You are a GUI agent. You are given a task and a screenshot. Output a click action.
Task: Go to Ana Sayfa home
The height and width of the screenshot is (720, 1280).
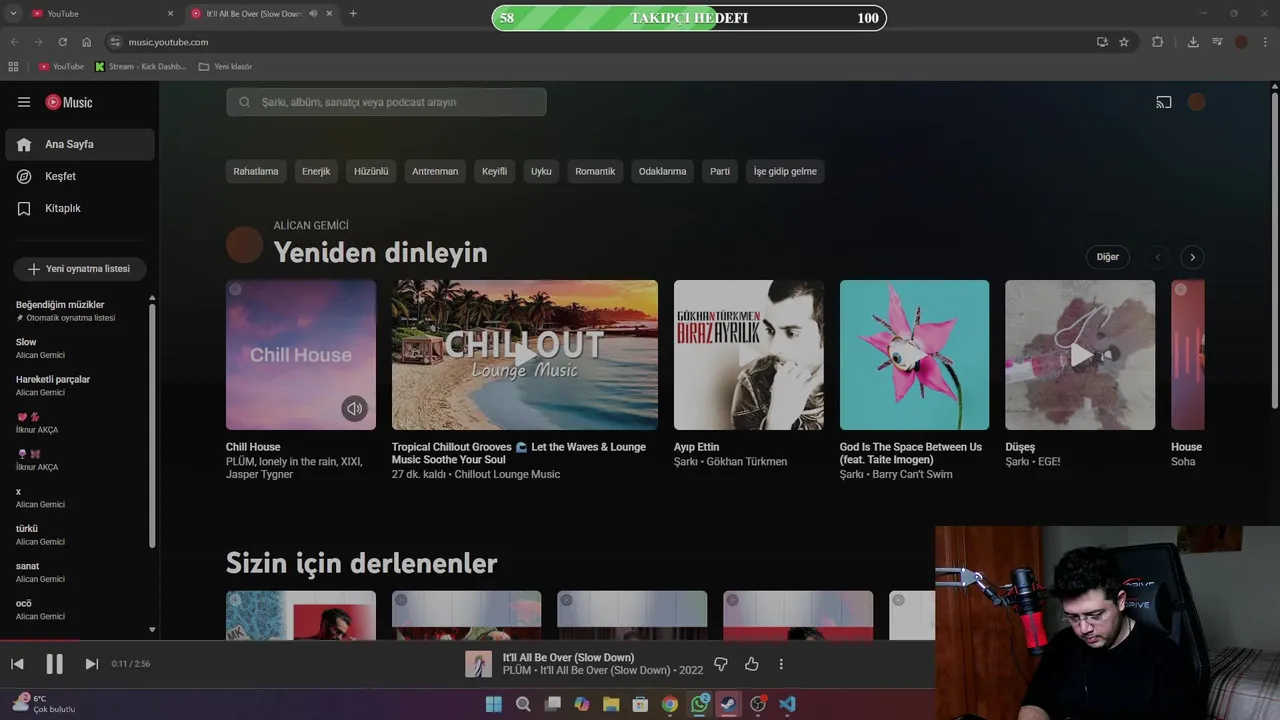pos(80,144)
